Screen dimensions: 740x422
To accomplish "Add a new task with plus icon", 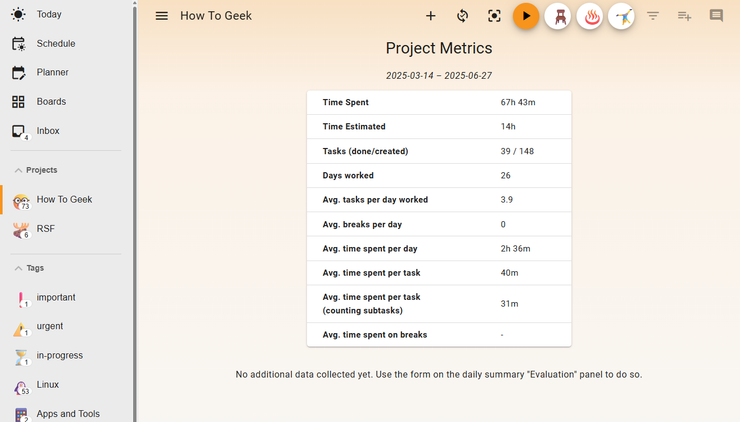I will (430, 16).
